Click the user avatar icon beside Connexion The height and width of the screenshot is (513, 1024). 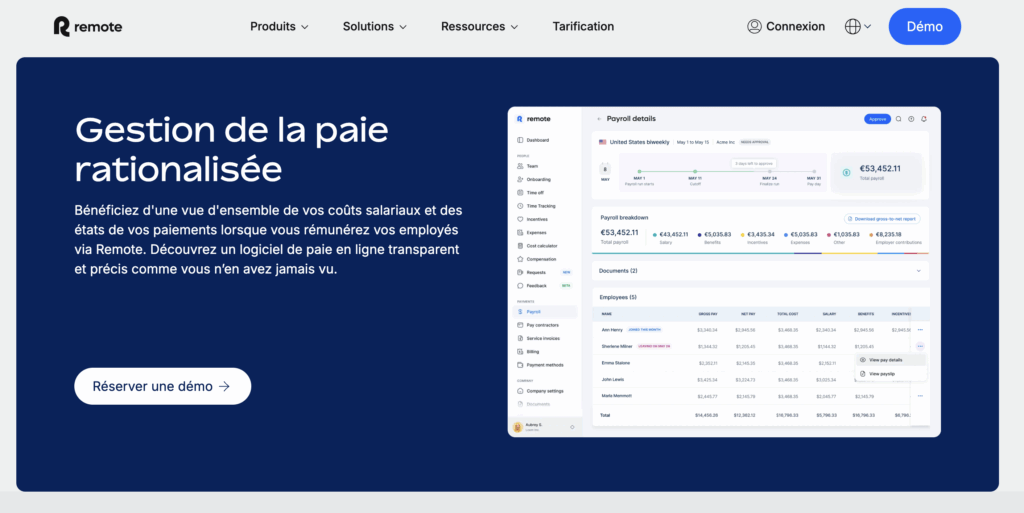pos(754,26)
